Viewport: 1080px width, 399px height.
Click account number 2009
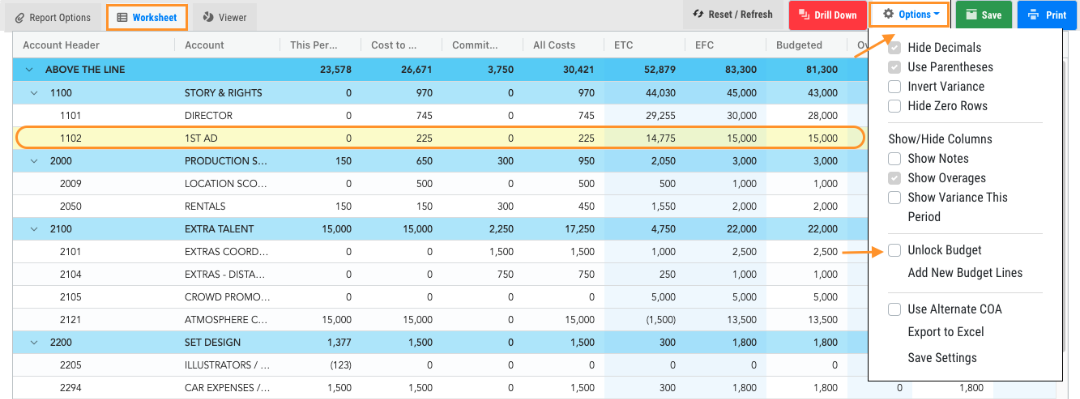pos(71,183)
